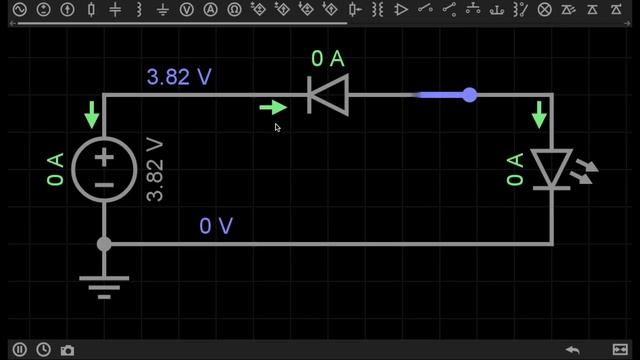Click the blue switch terminal node

pyautogui.click(x=470, y=95)
